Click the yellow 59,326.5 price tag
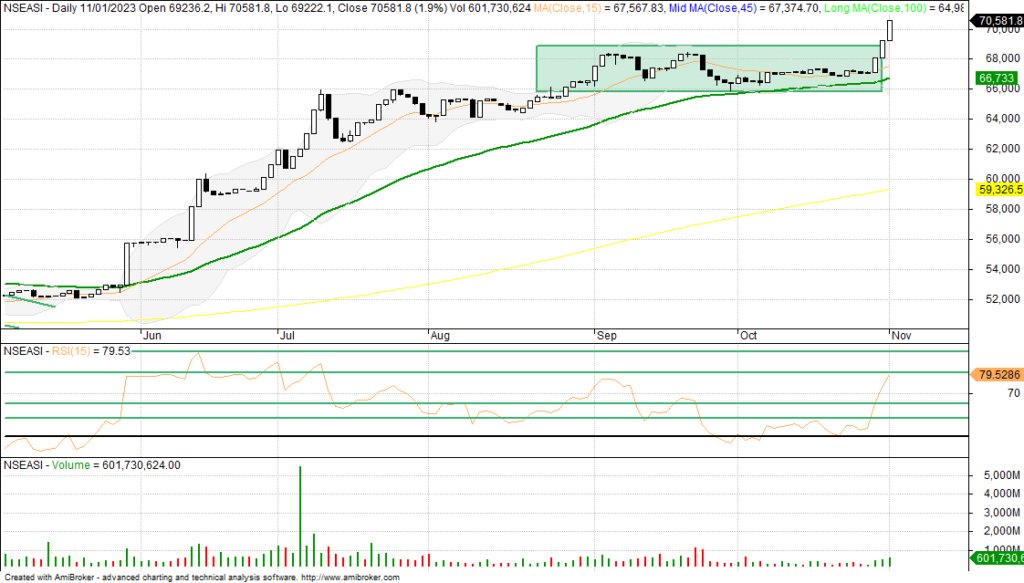Image resolution: width=1024 pixels, height=583 pixels. (x=995, y=188)
